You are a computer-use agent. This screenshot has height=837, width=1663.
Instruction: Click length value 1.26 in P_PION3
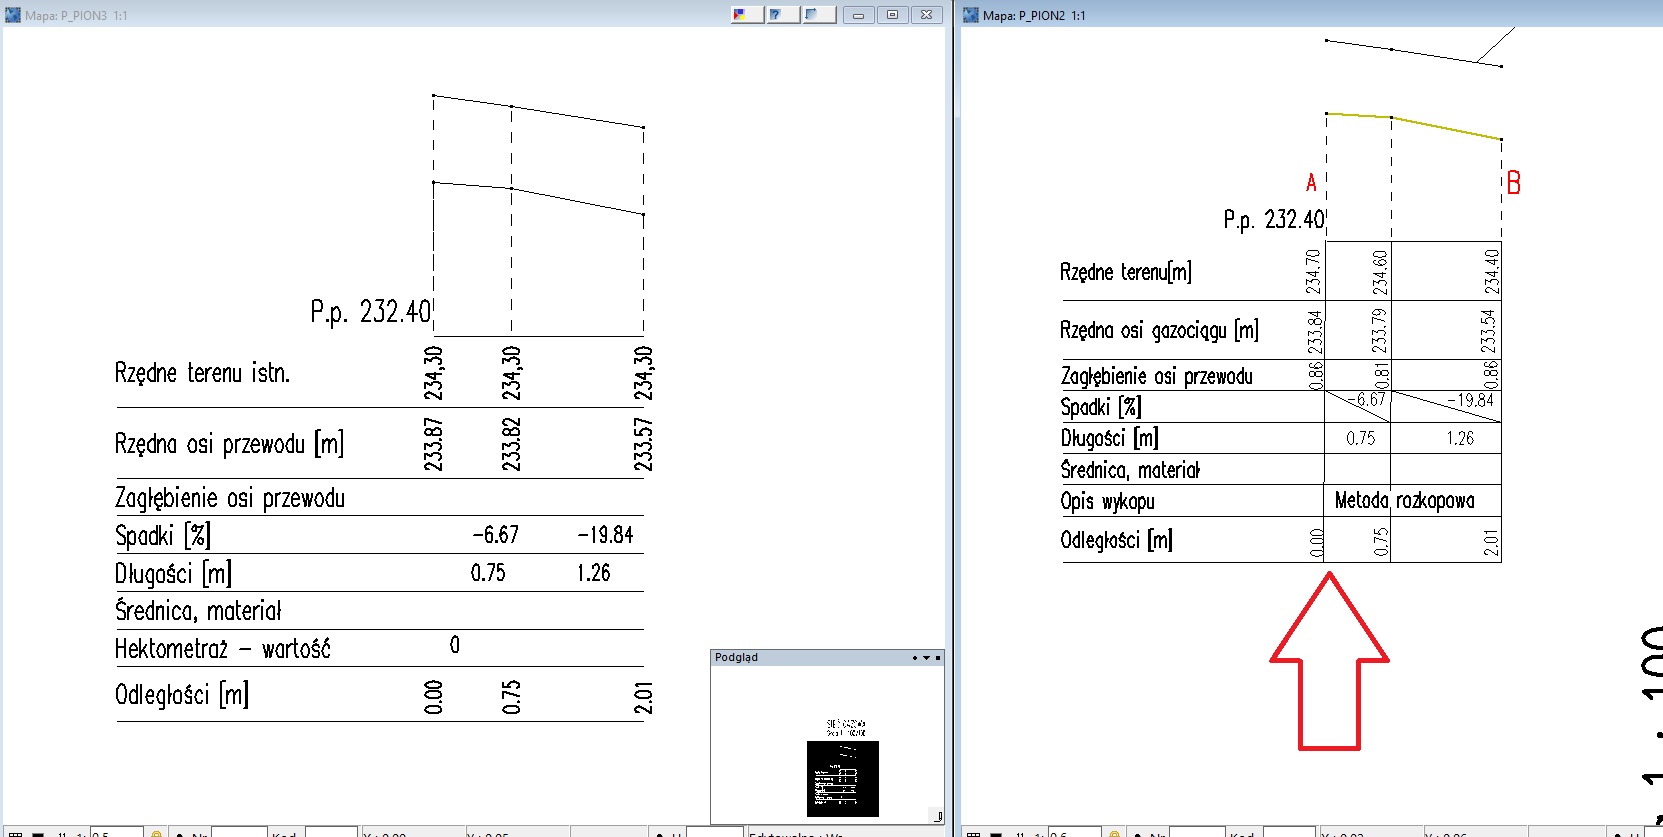pos(593,573)
